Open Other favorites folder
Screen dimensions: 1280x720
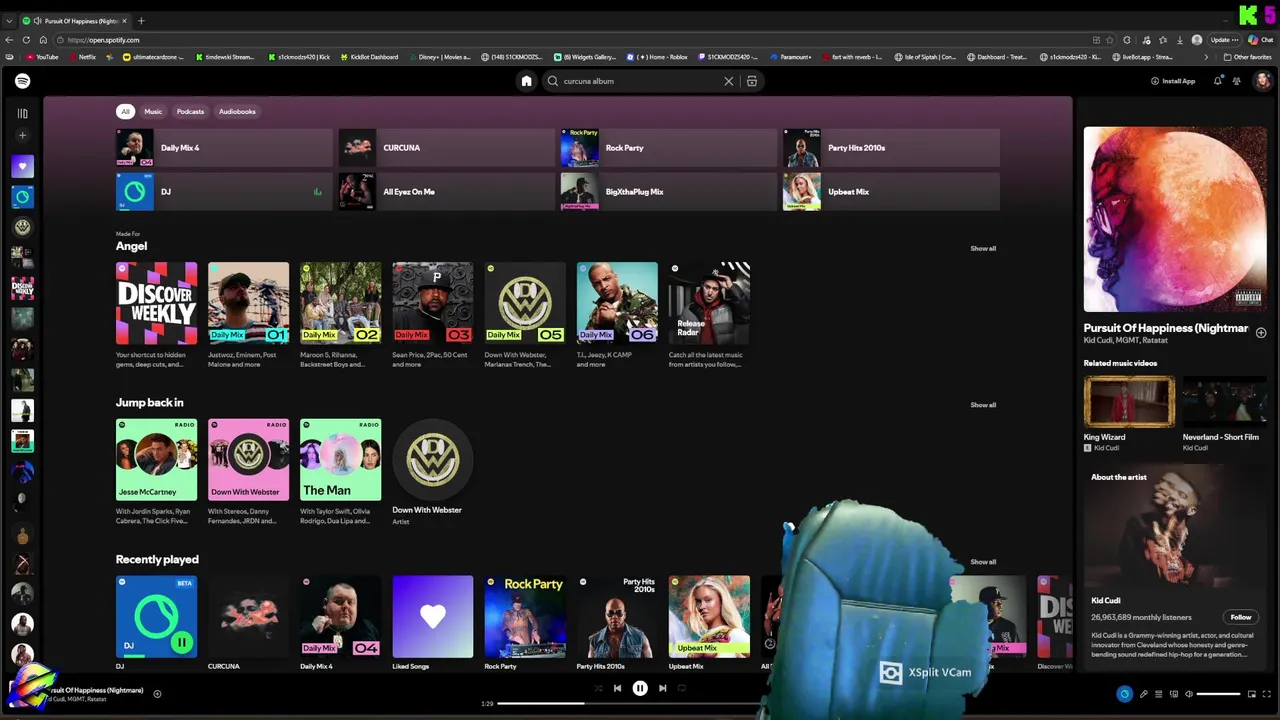1248,57
